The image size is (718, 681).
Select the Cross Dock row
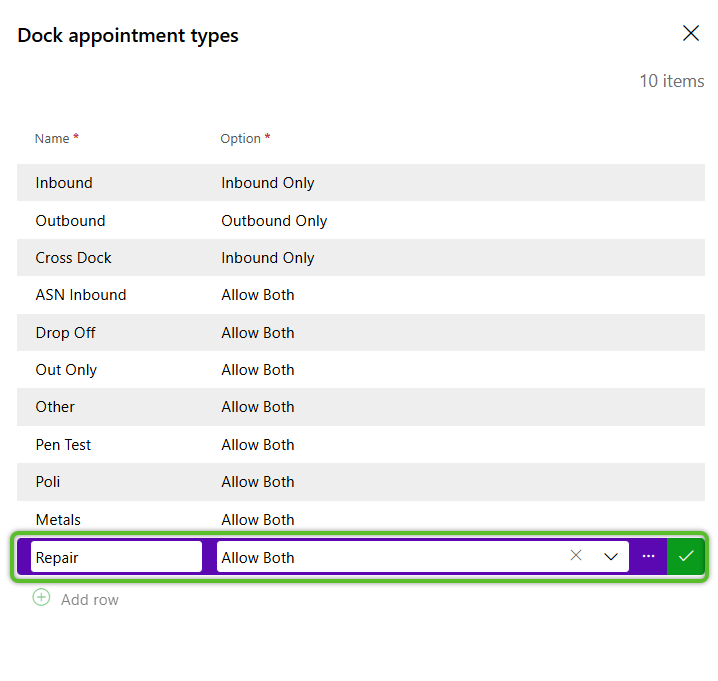(x=361, y=257)
